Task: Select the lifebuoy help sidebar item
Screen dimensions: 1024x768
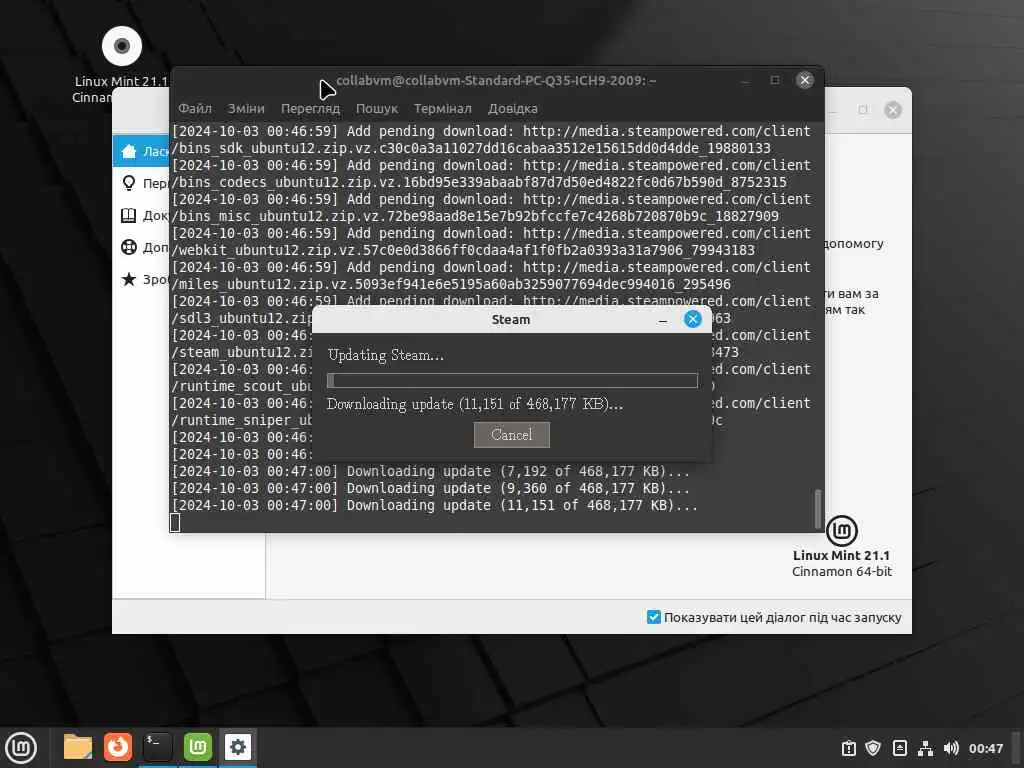Action: tap(142, 248)
